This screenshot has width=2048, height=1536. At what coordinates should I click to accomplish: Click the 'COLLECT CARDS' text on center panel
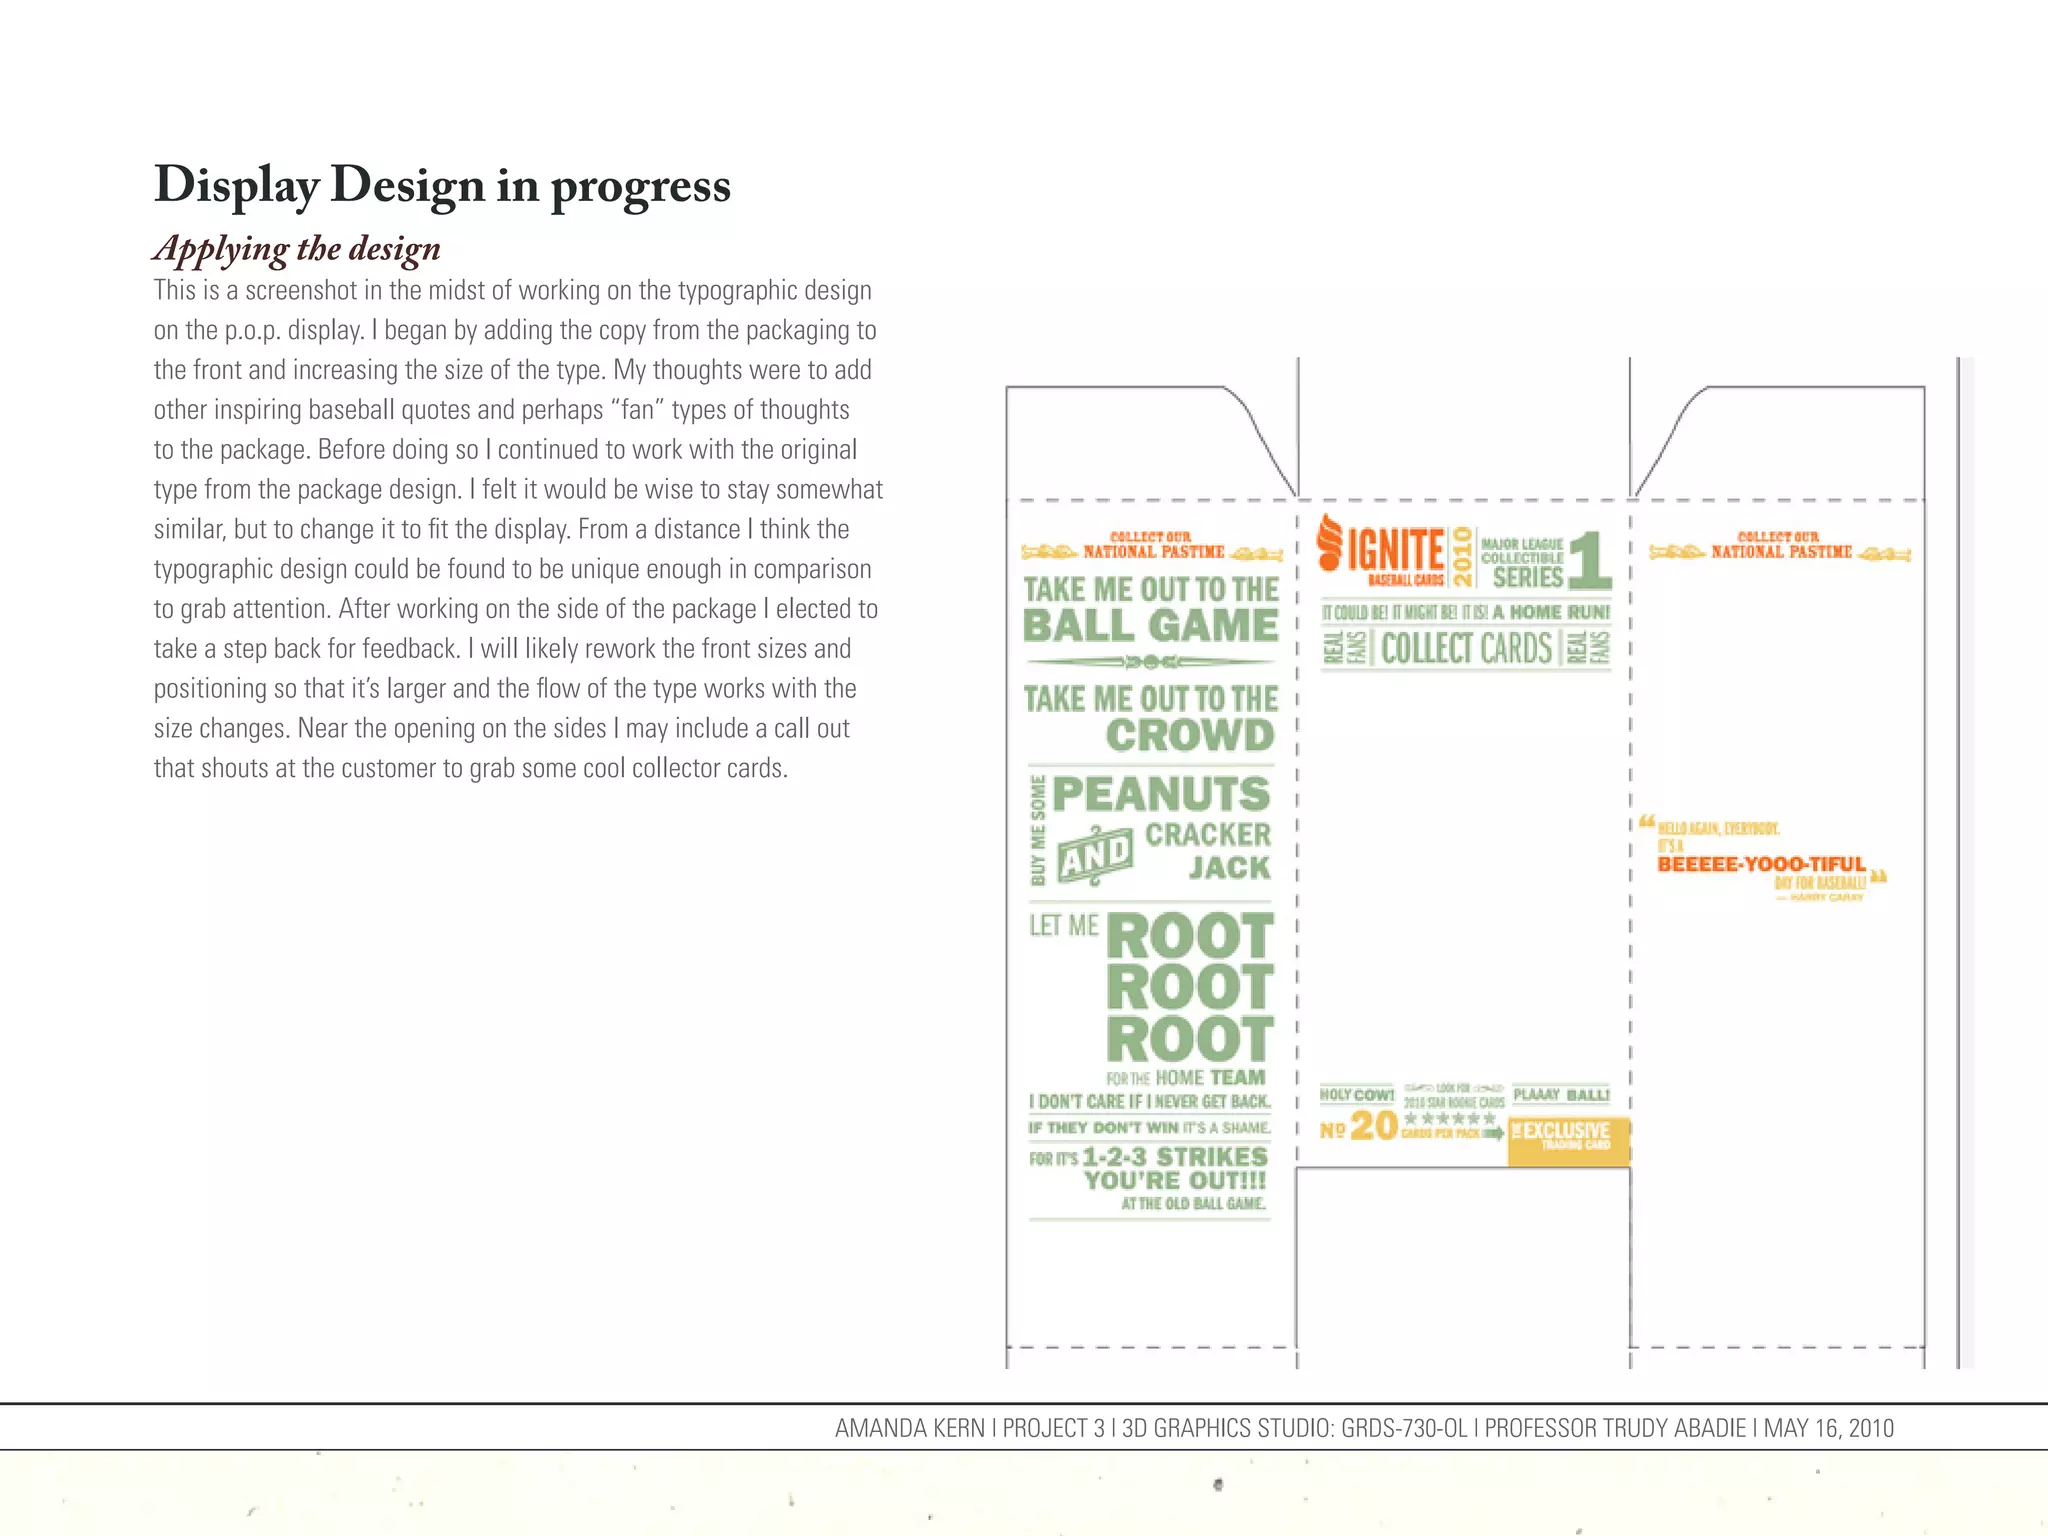(1466, 648)
